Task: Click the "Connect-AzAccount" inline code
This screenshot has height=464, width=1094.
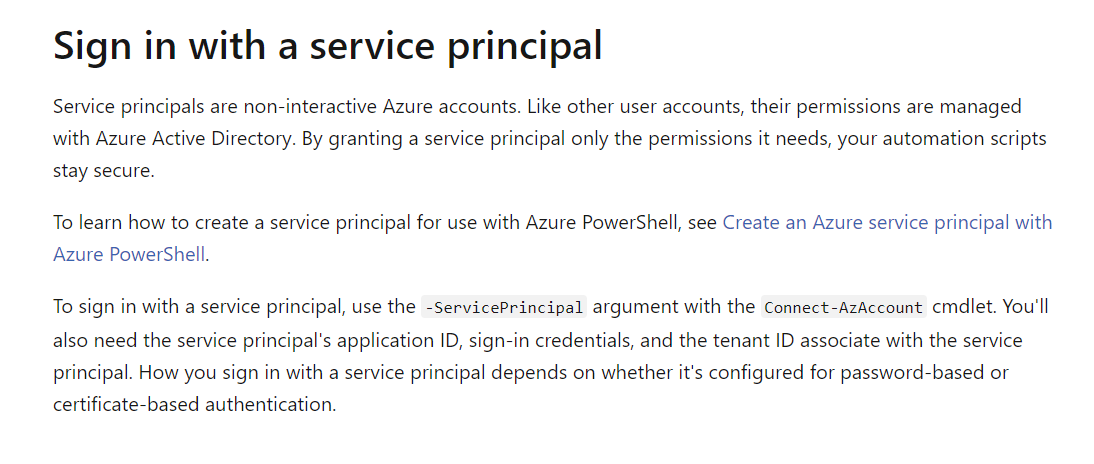Action: pyautogui.click(x=844, y=306)
